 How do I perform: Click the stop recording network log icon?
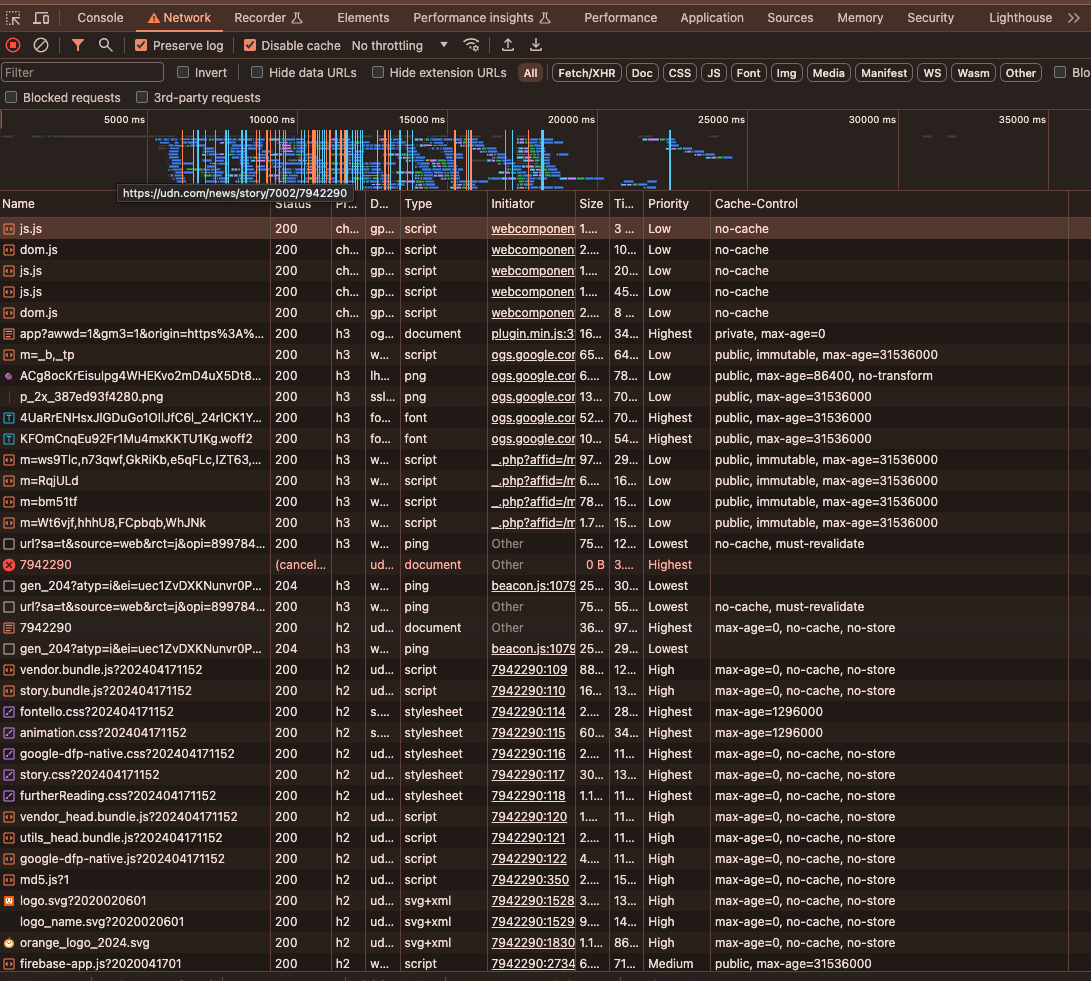pos(13,45)
